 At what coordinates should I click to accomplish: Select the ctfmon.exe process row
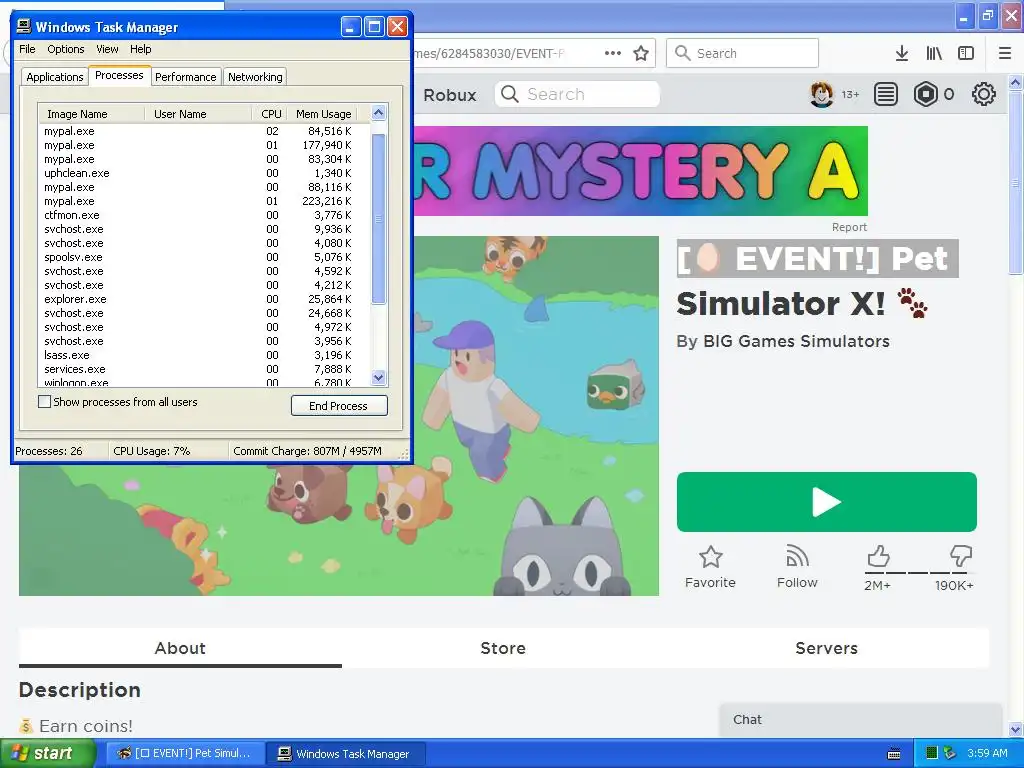click(x=203, y=215)
